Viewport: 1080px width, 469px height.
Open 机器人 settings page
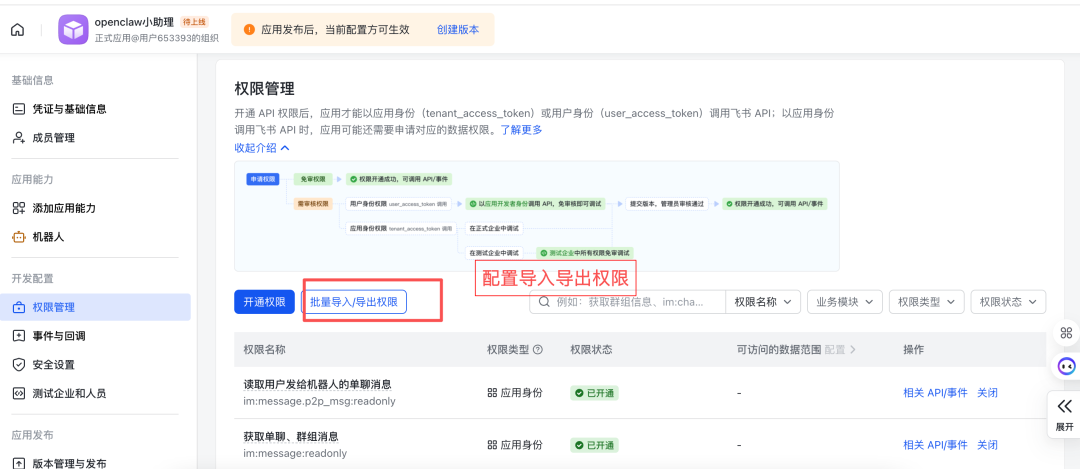(48, 237)
